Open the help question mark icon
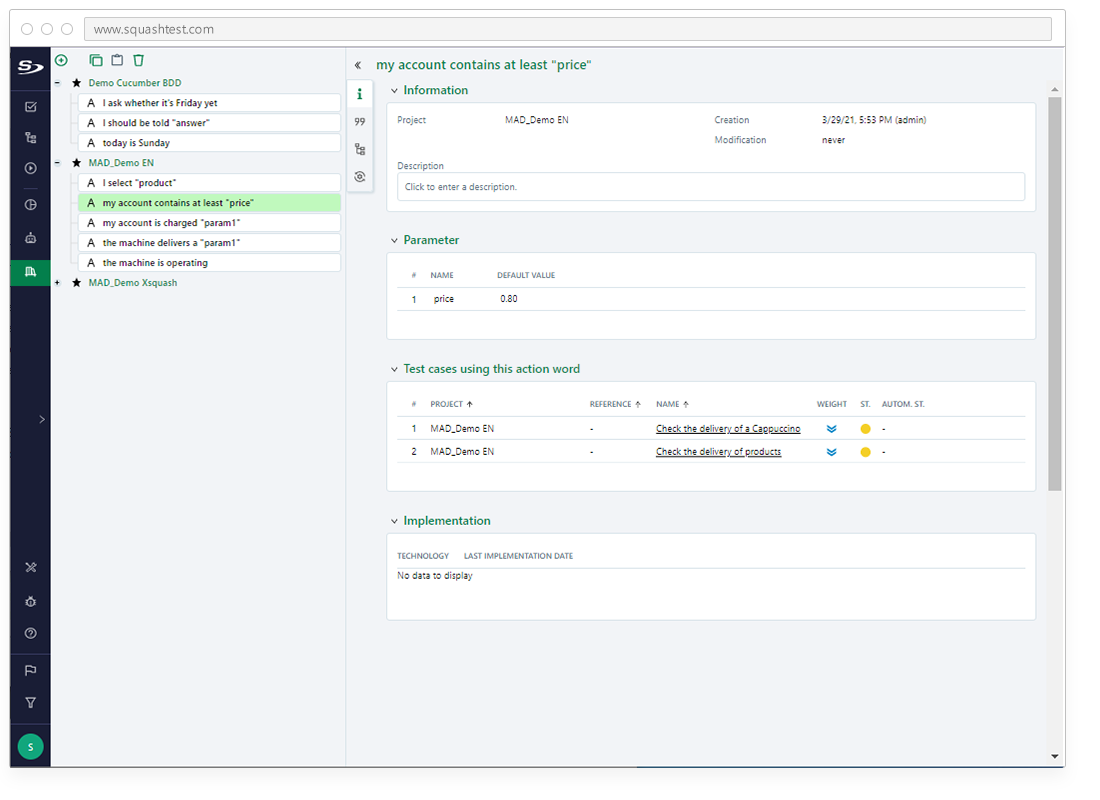The image size is (1100, 800). pyautogui.click(x=31, y=633)
